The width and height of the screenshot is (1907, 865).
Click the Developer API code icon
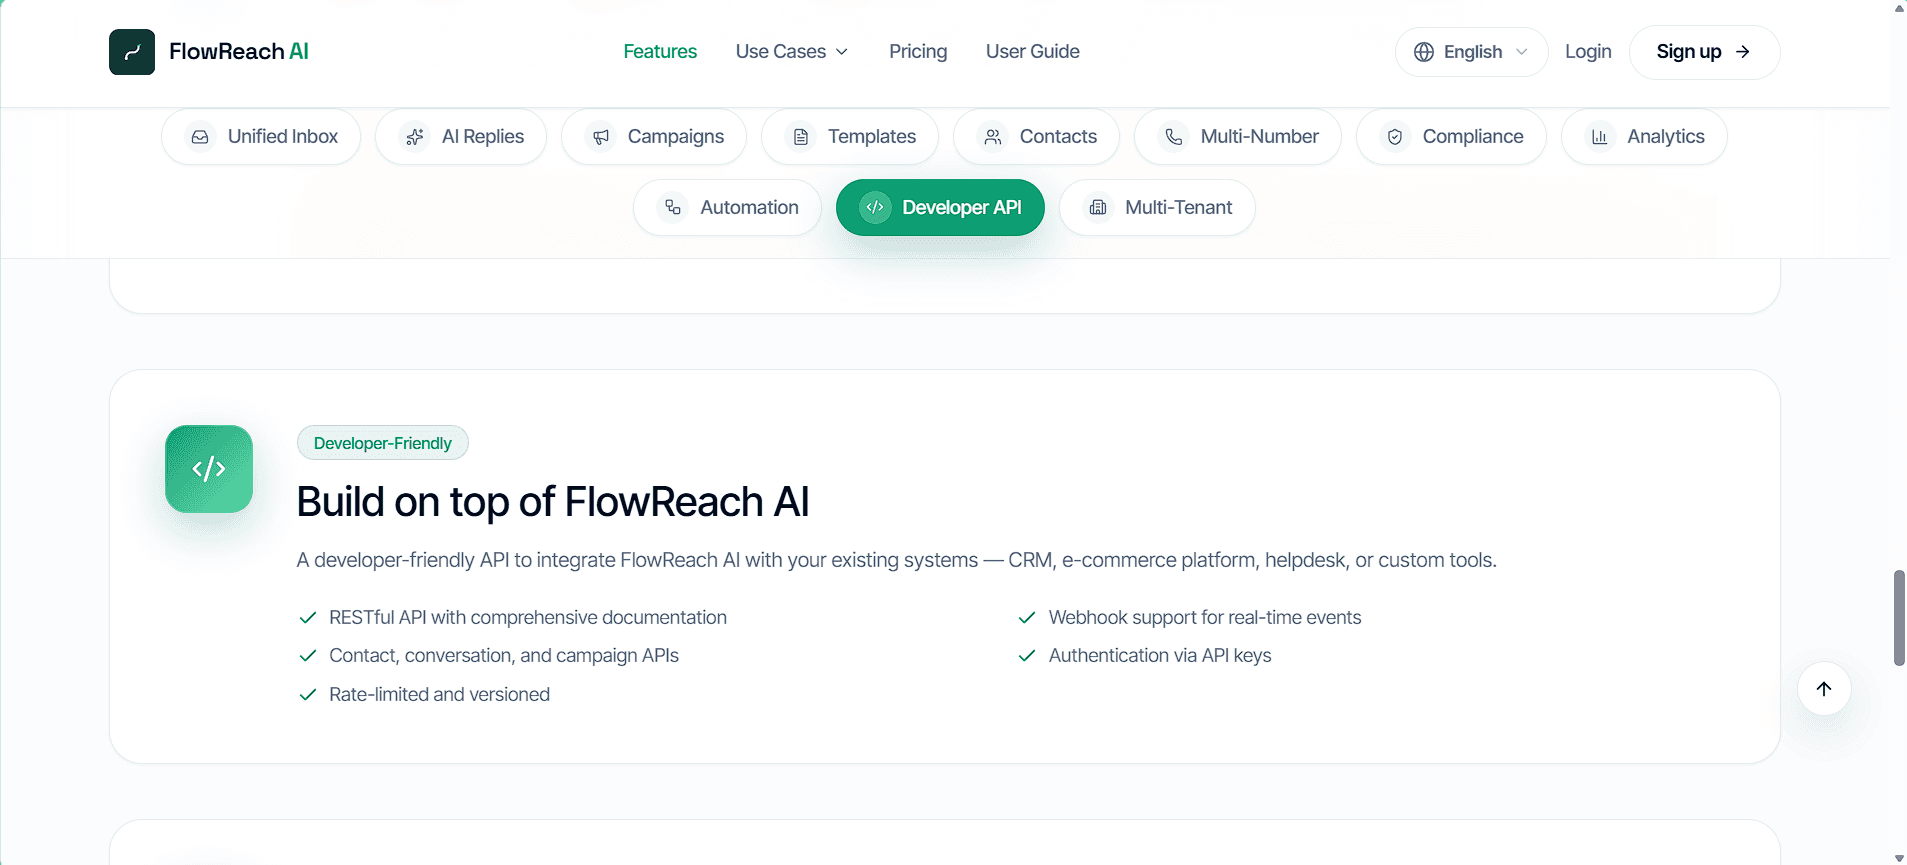click(x=875, y=207)
